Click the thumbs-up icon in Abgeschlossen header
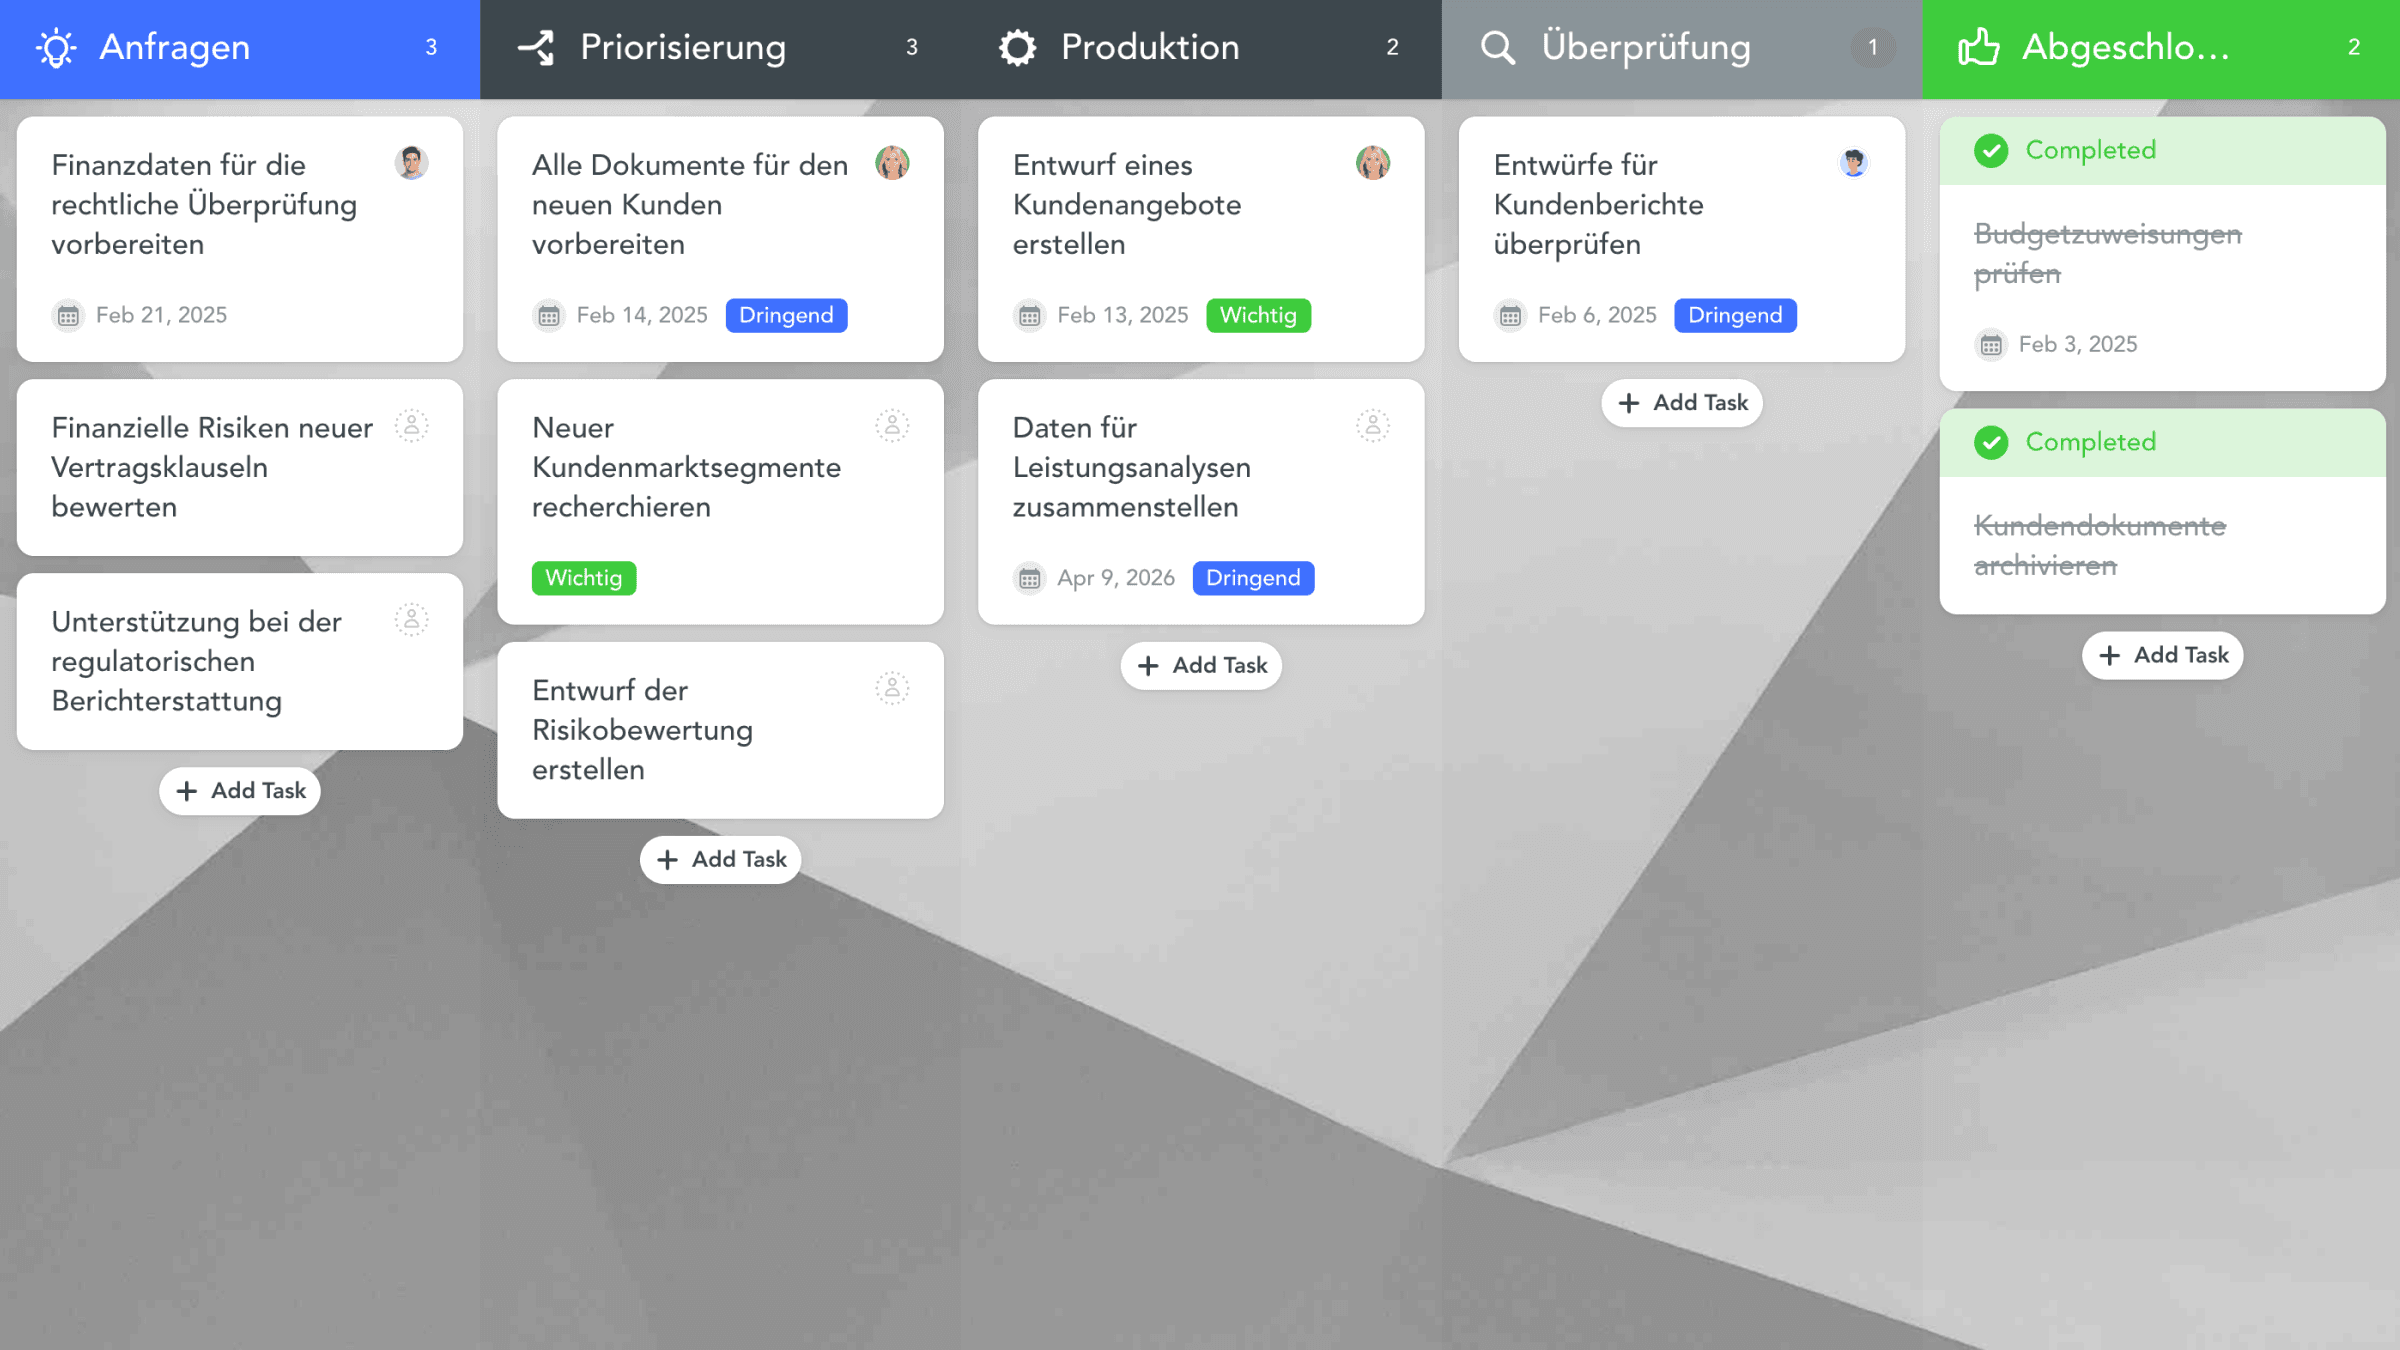This screenshot has width=2400, height=1350. click(x=1978, y=48)
